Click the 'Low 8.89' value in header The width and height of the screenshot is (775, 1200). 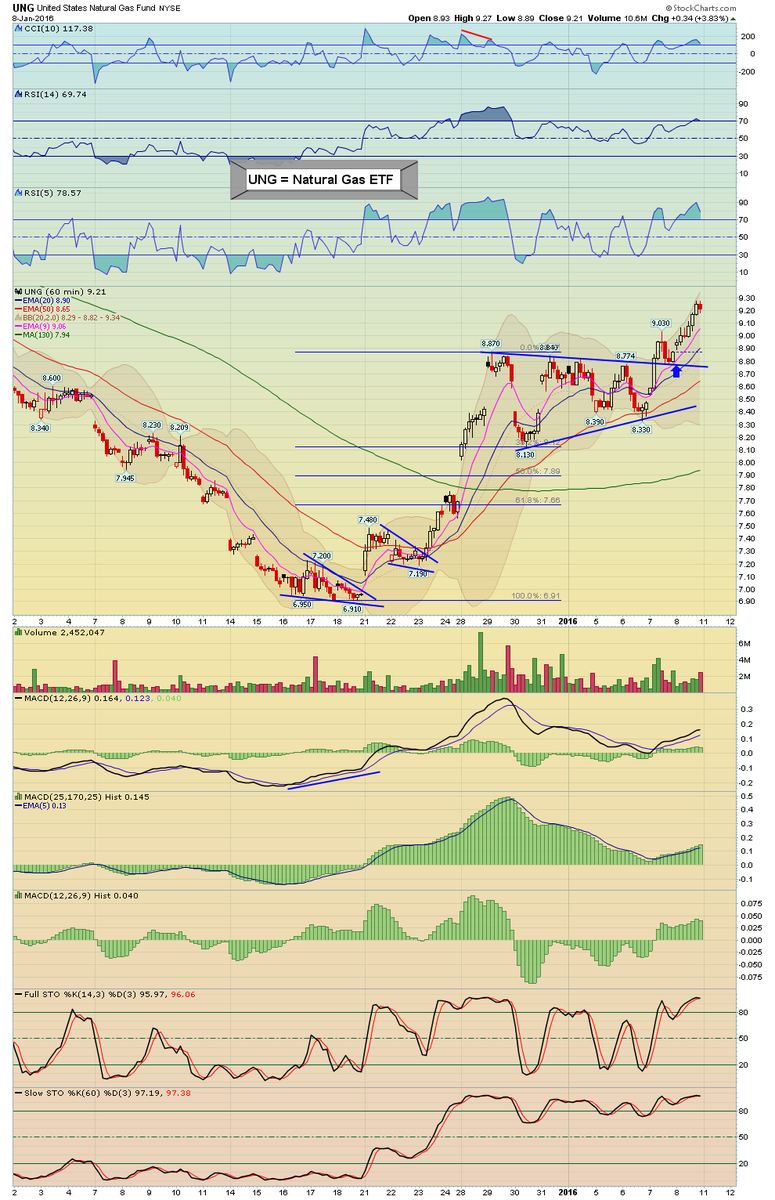[x=515, y=19]
